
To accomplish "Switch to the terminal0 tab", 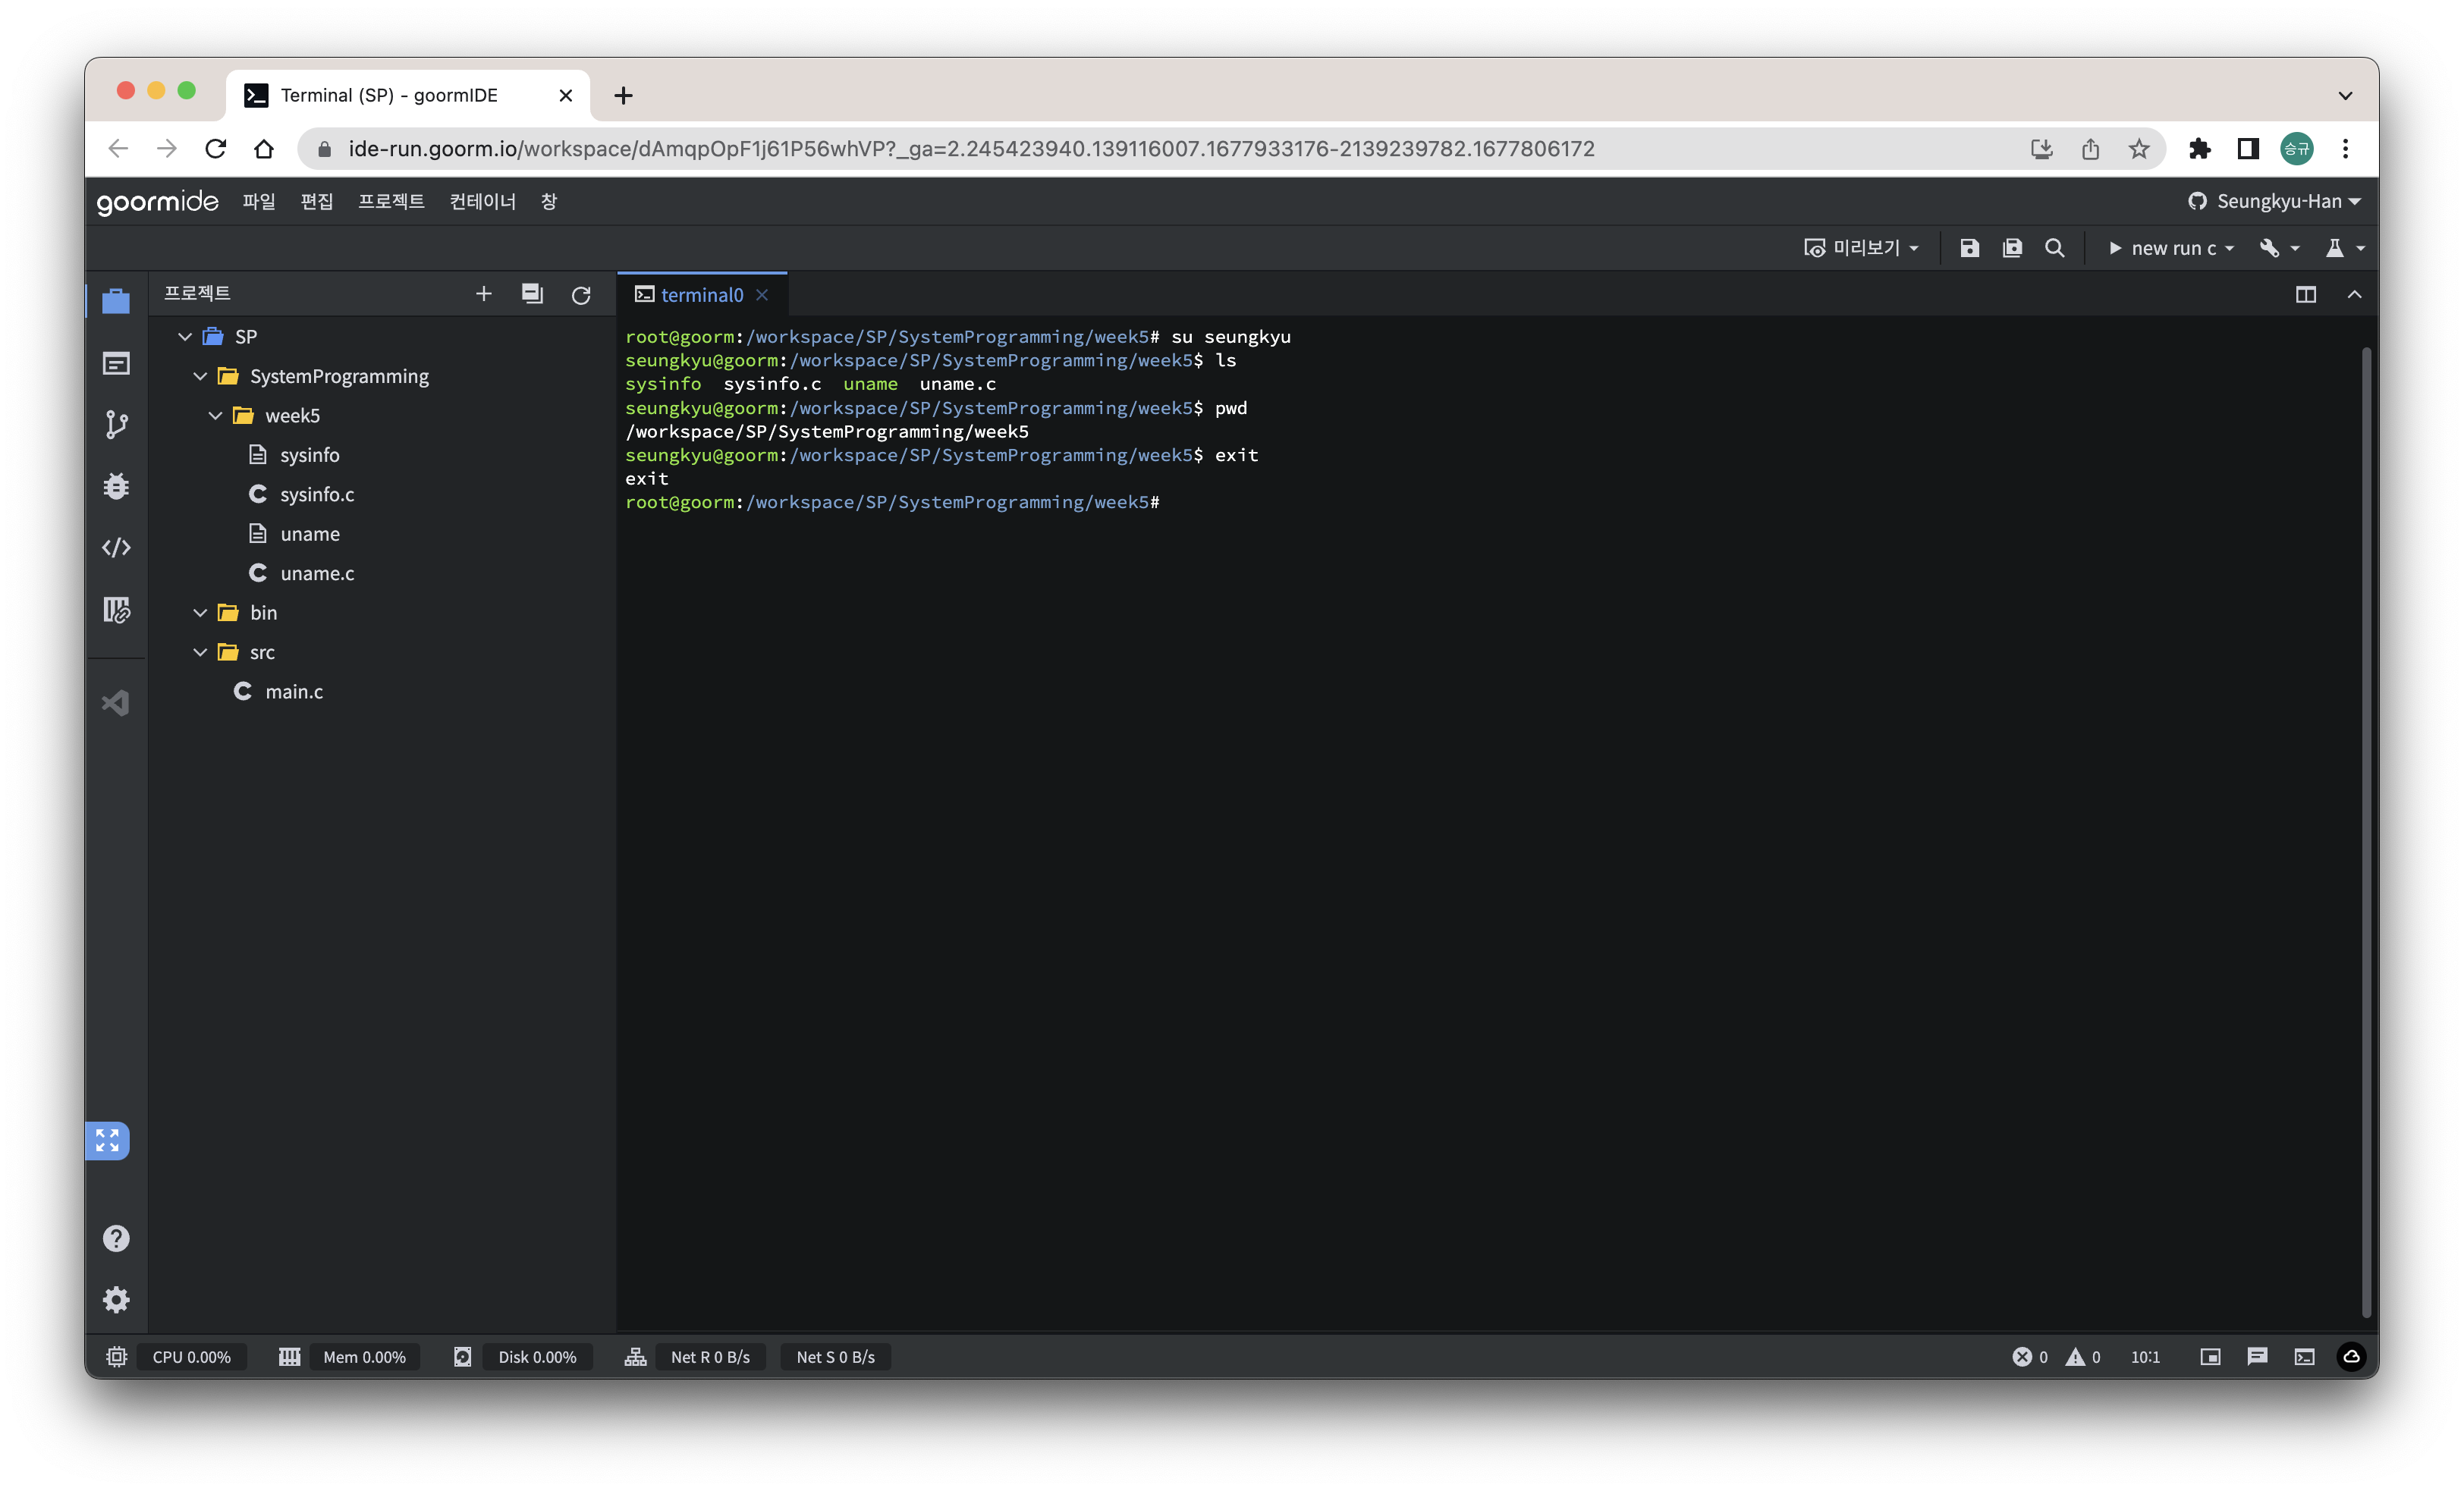I will pos(701,295).
